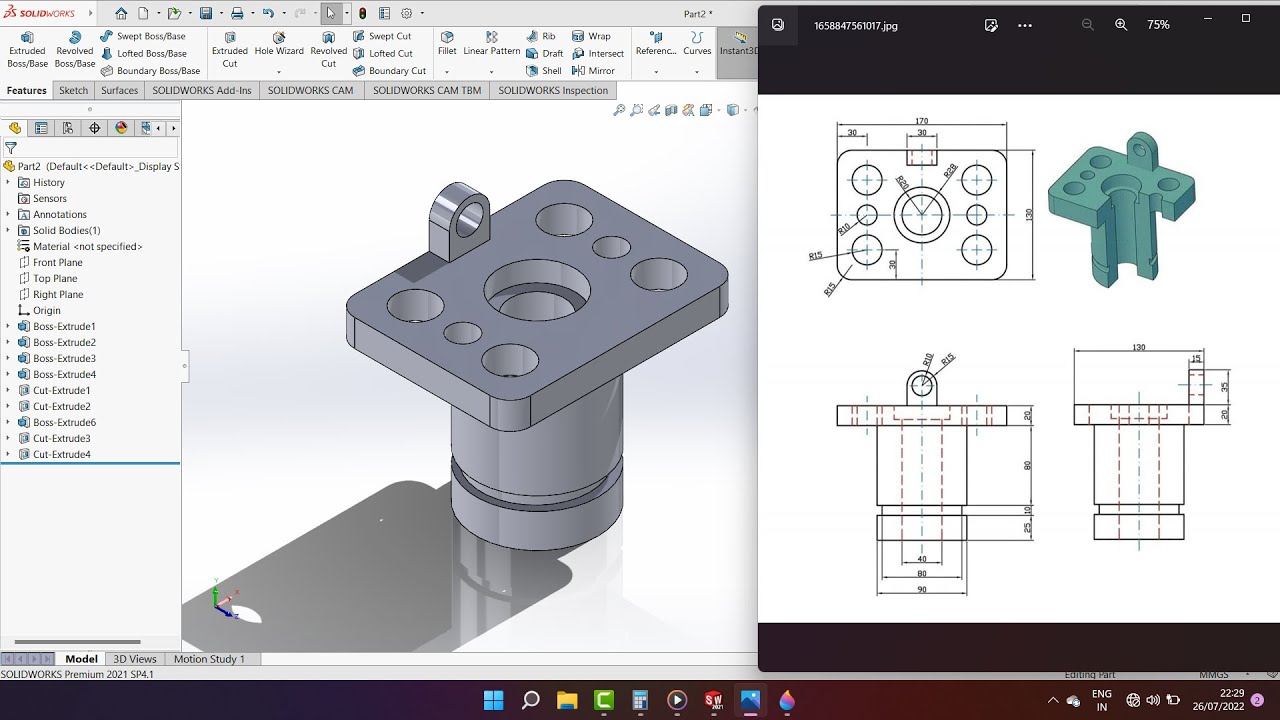Expand the Fillet dropdown arrow
The height and width of the screenshot is (720, 1280).
click(447, 71)
